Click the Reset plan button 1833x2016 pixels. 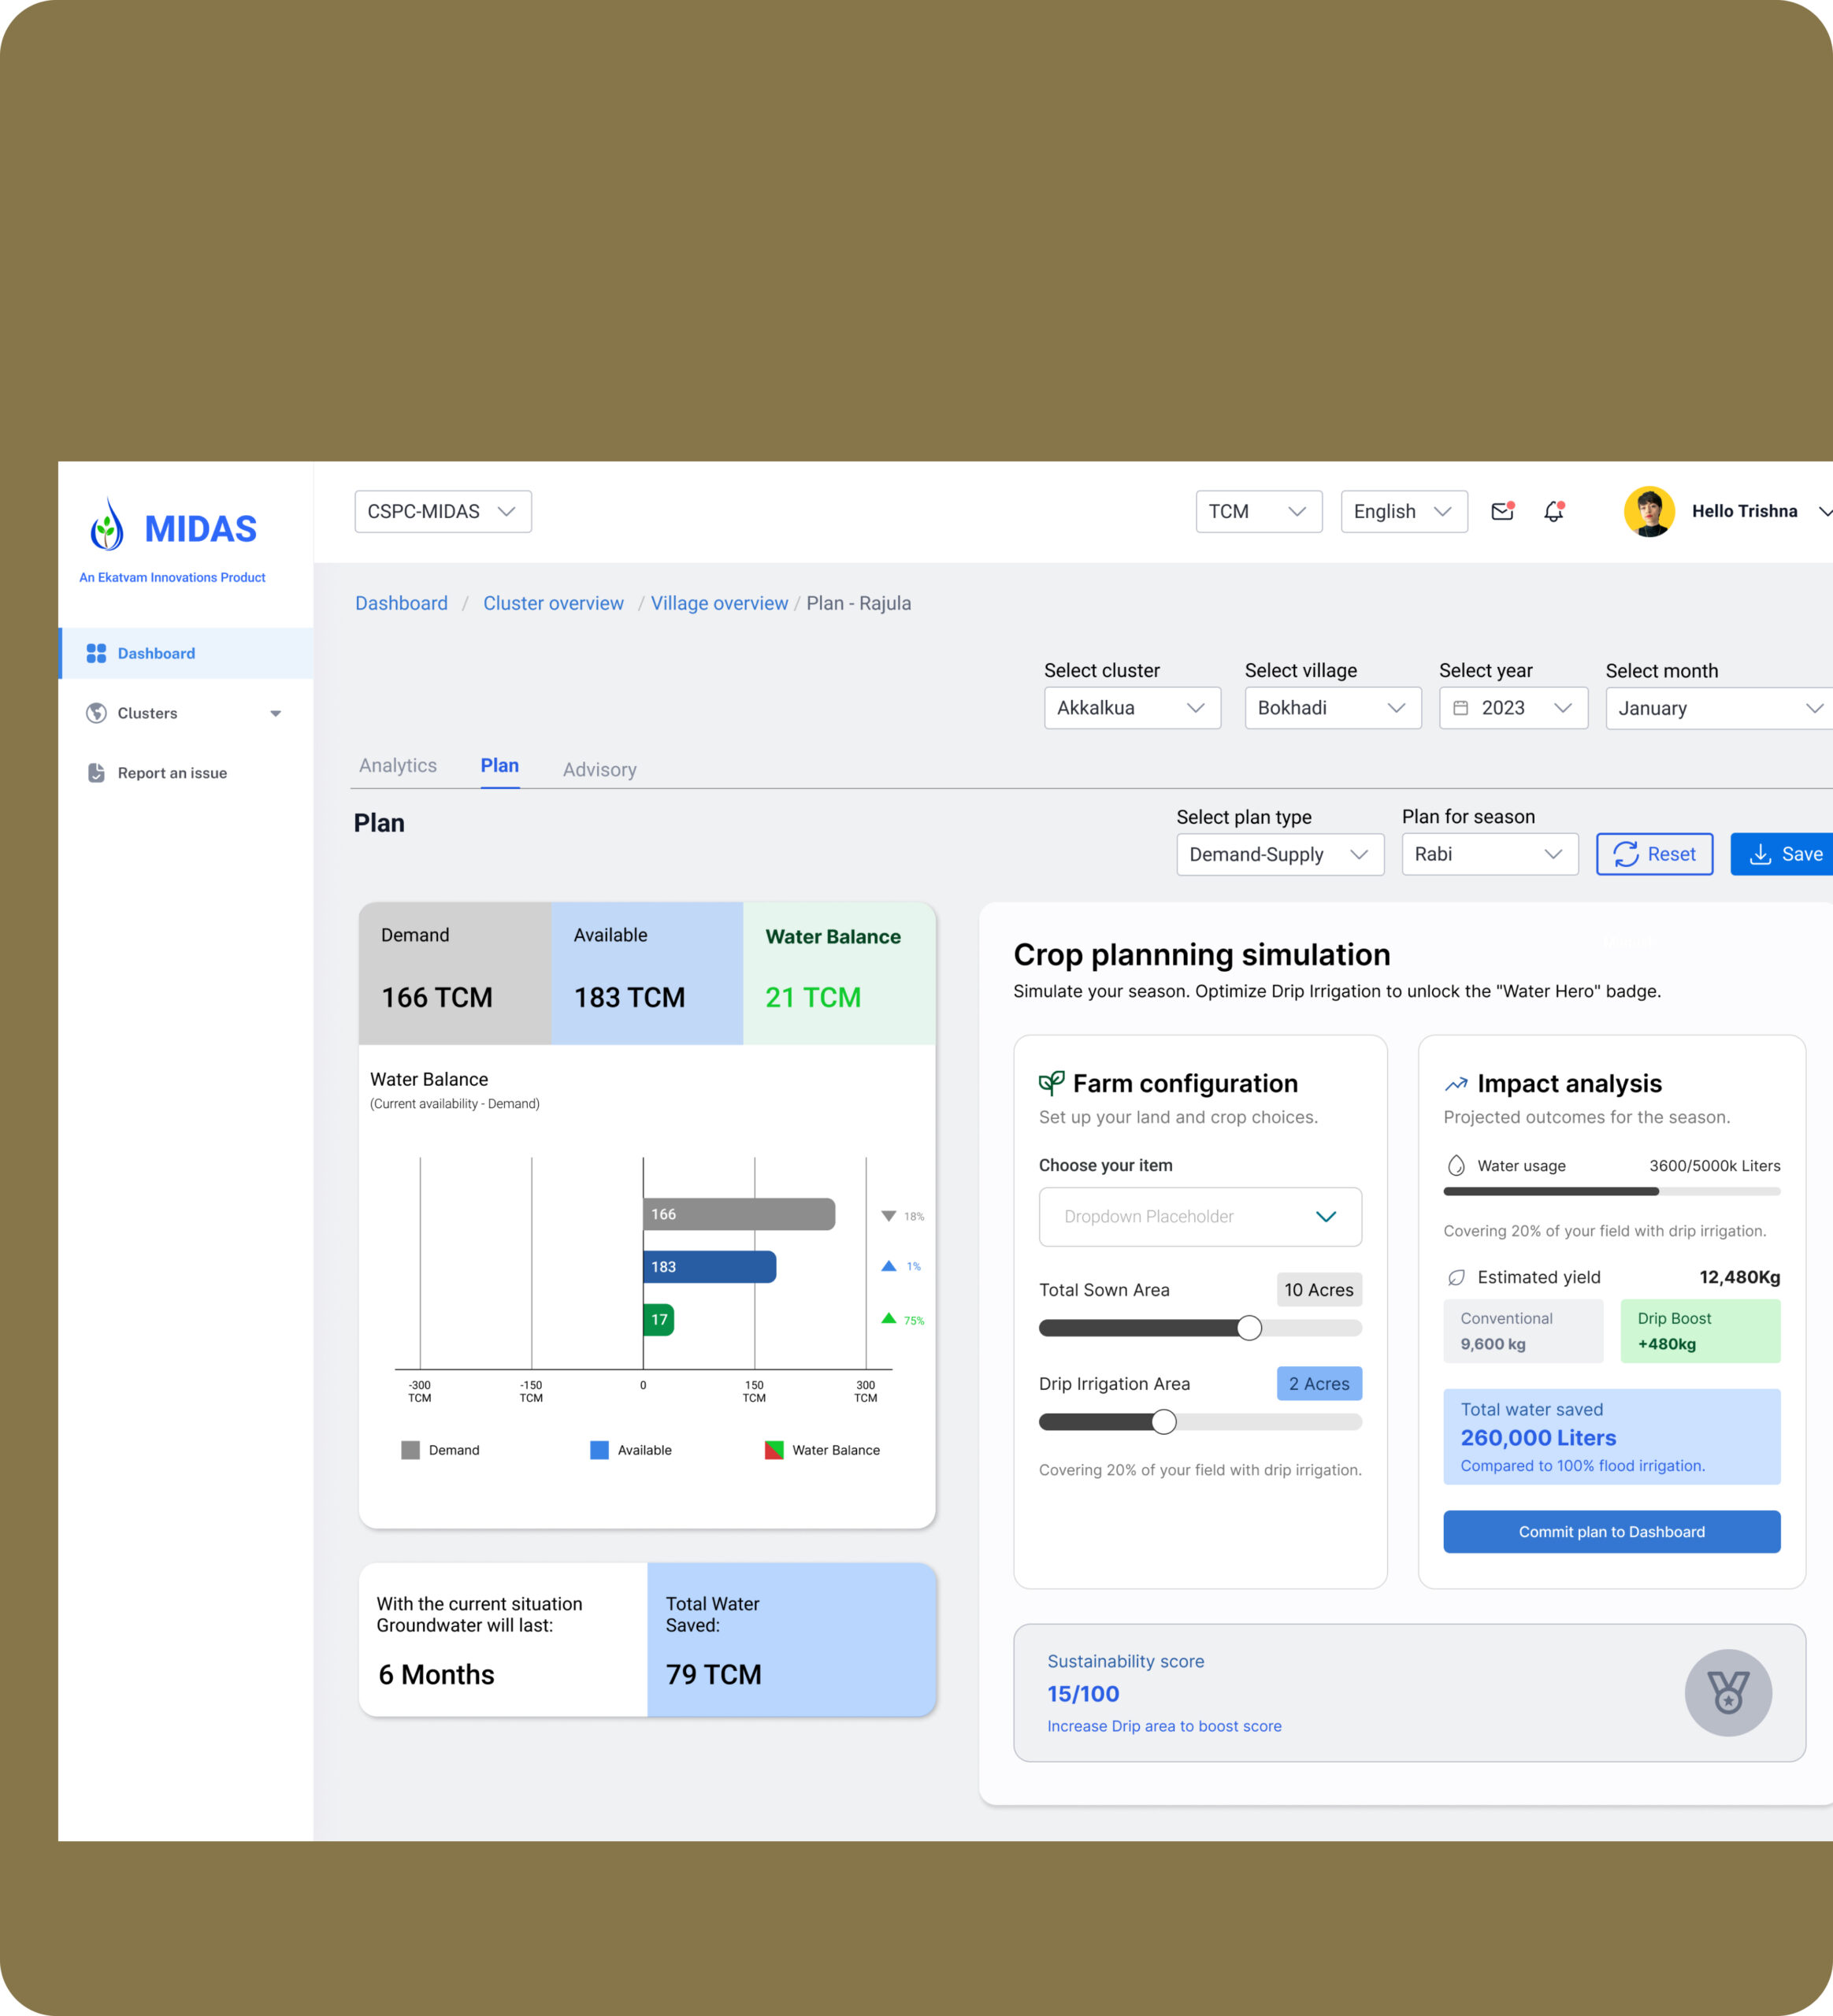(1654, 854)
